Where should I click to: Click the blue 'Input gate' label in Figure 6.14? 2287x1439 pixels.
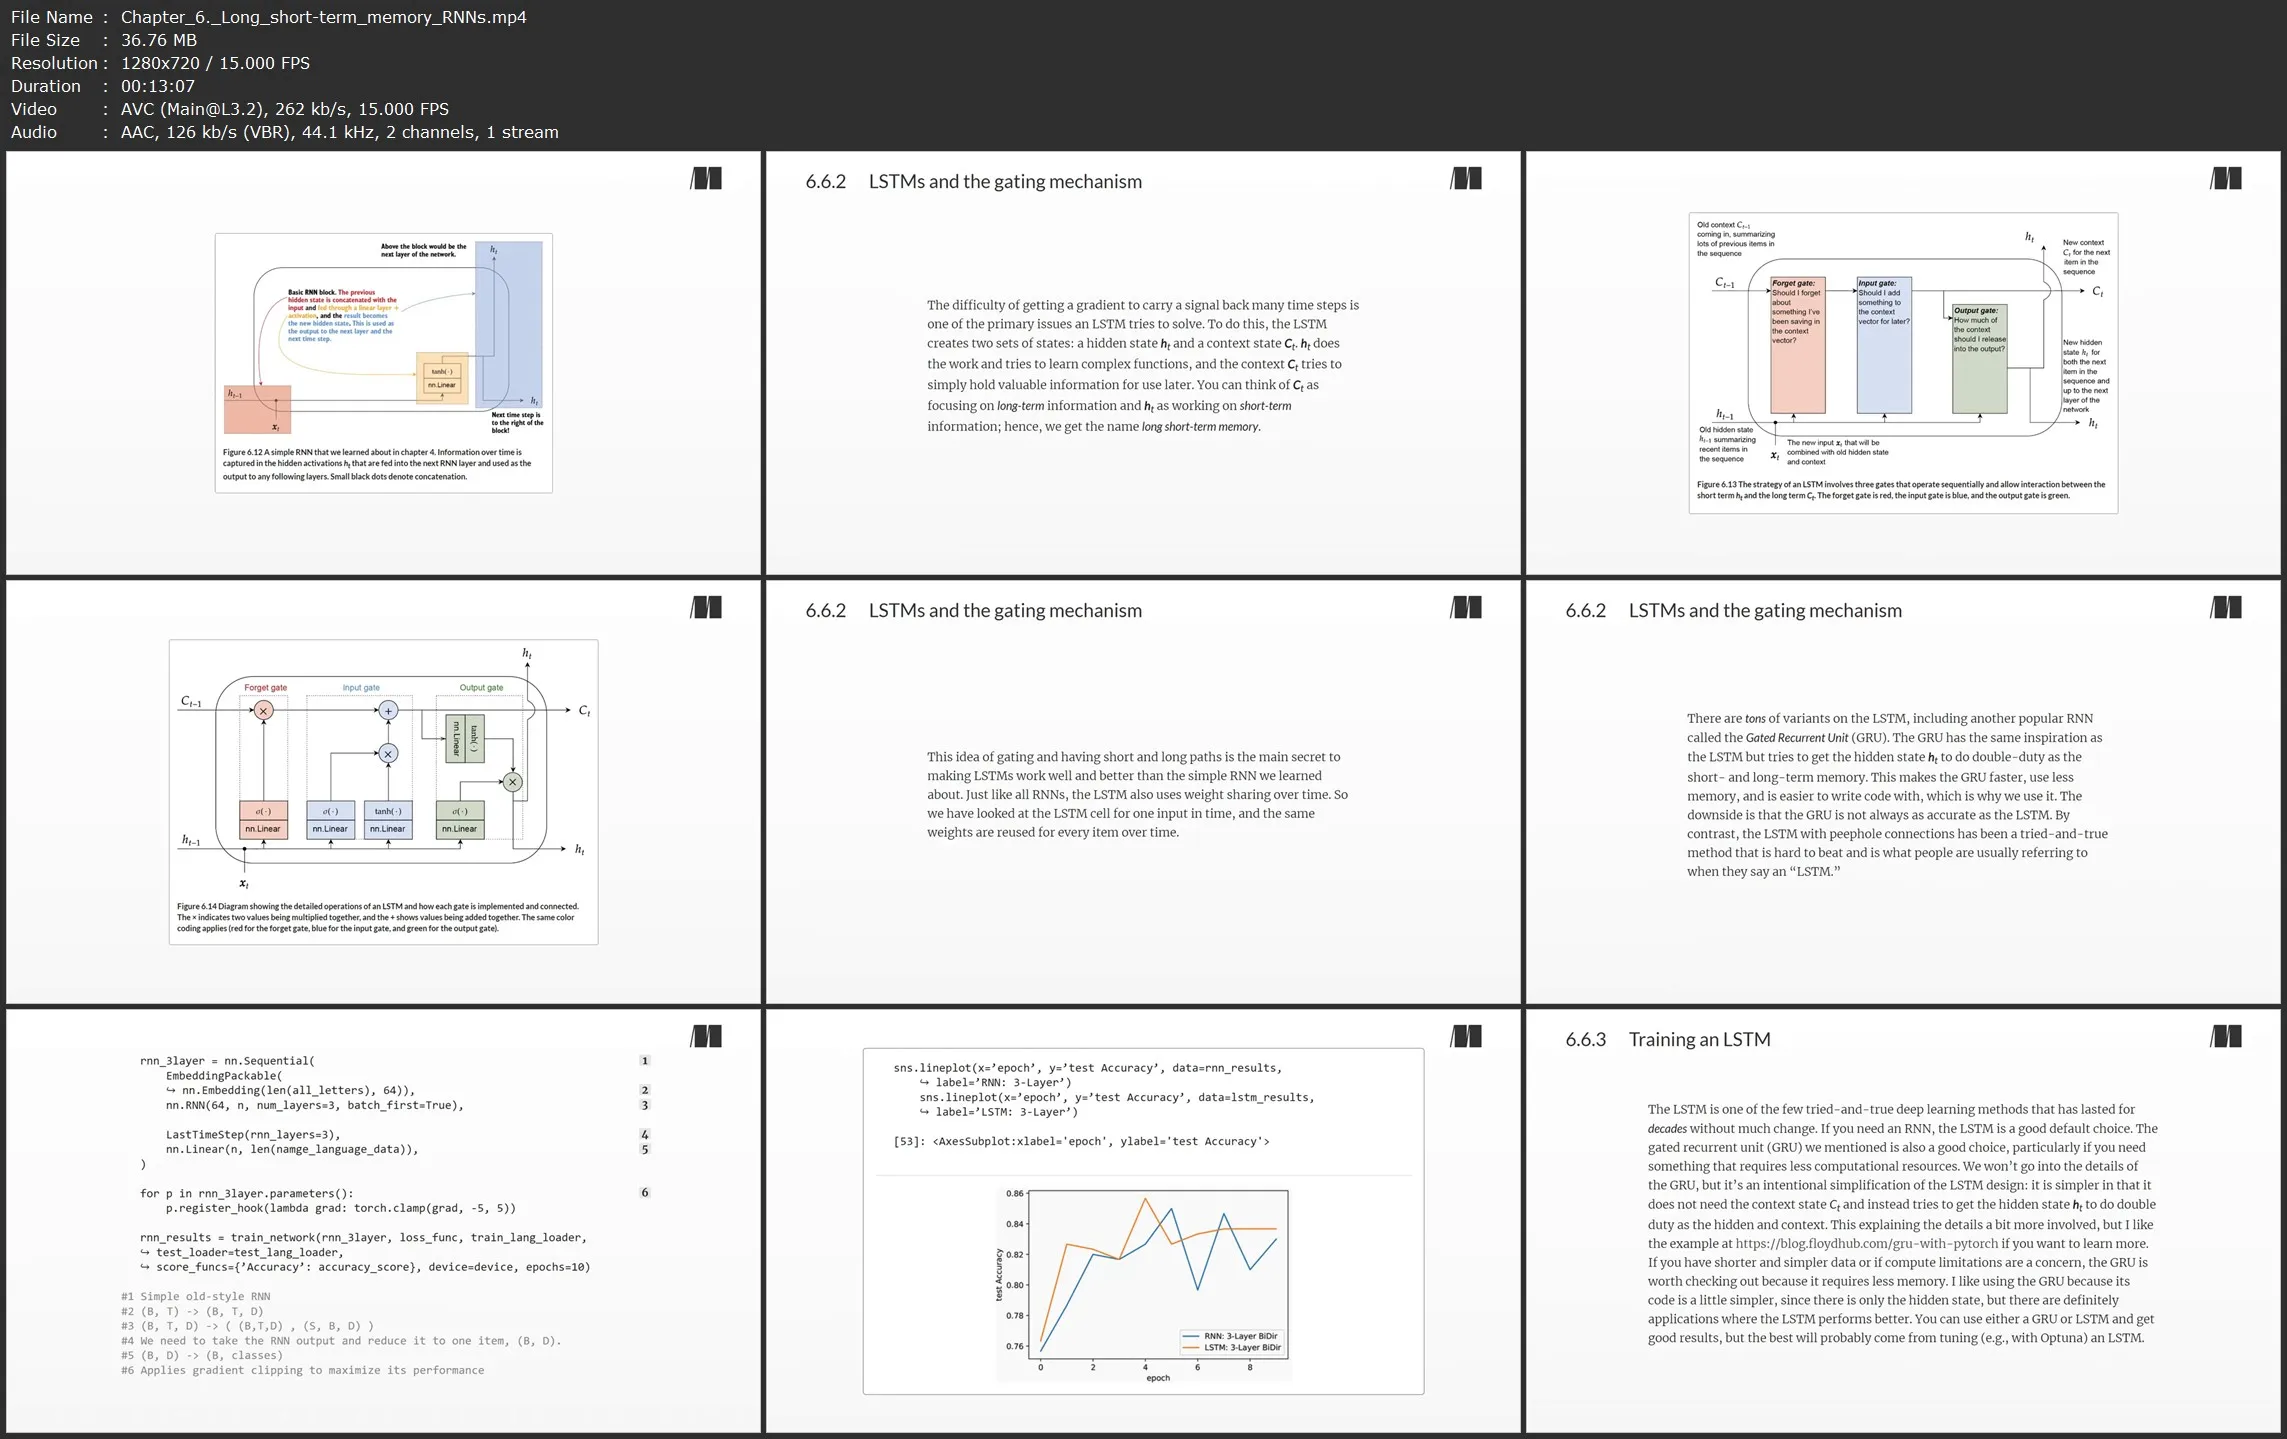click(x=361, y=688)
